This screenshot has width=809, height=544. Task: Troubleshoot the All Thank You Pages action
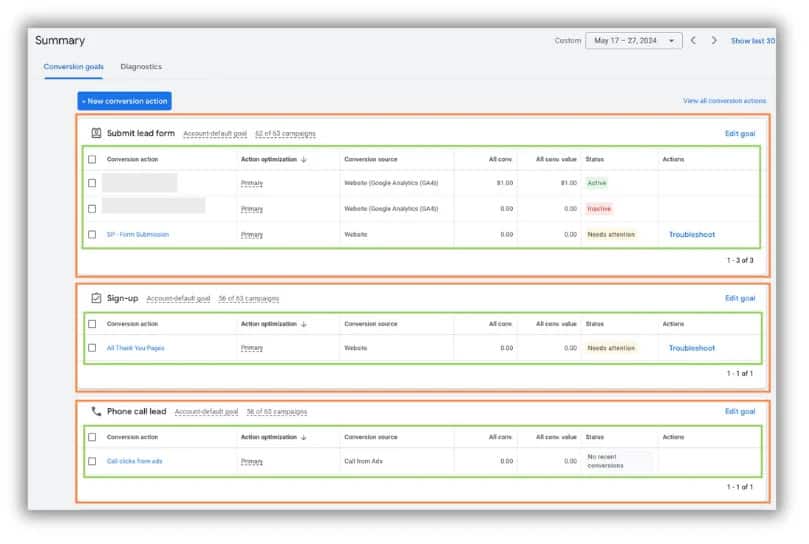pos(692,348)
